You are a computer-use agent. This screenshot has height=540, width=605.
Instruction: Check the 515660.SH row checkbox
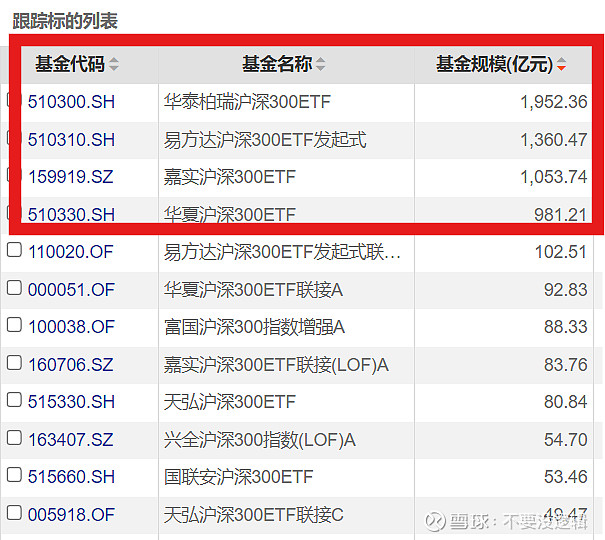pyautogui.click(x=14, y=475)
